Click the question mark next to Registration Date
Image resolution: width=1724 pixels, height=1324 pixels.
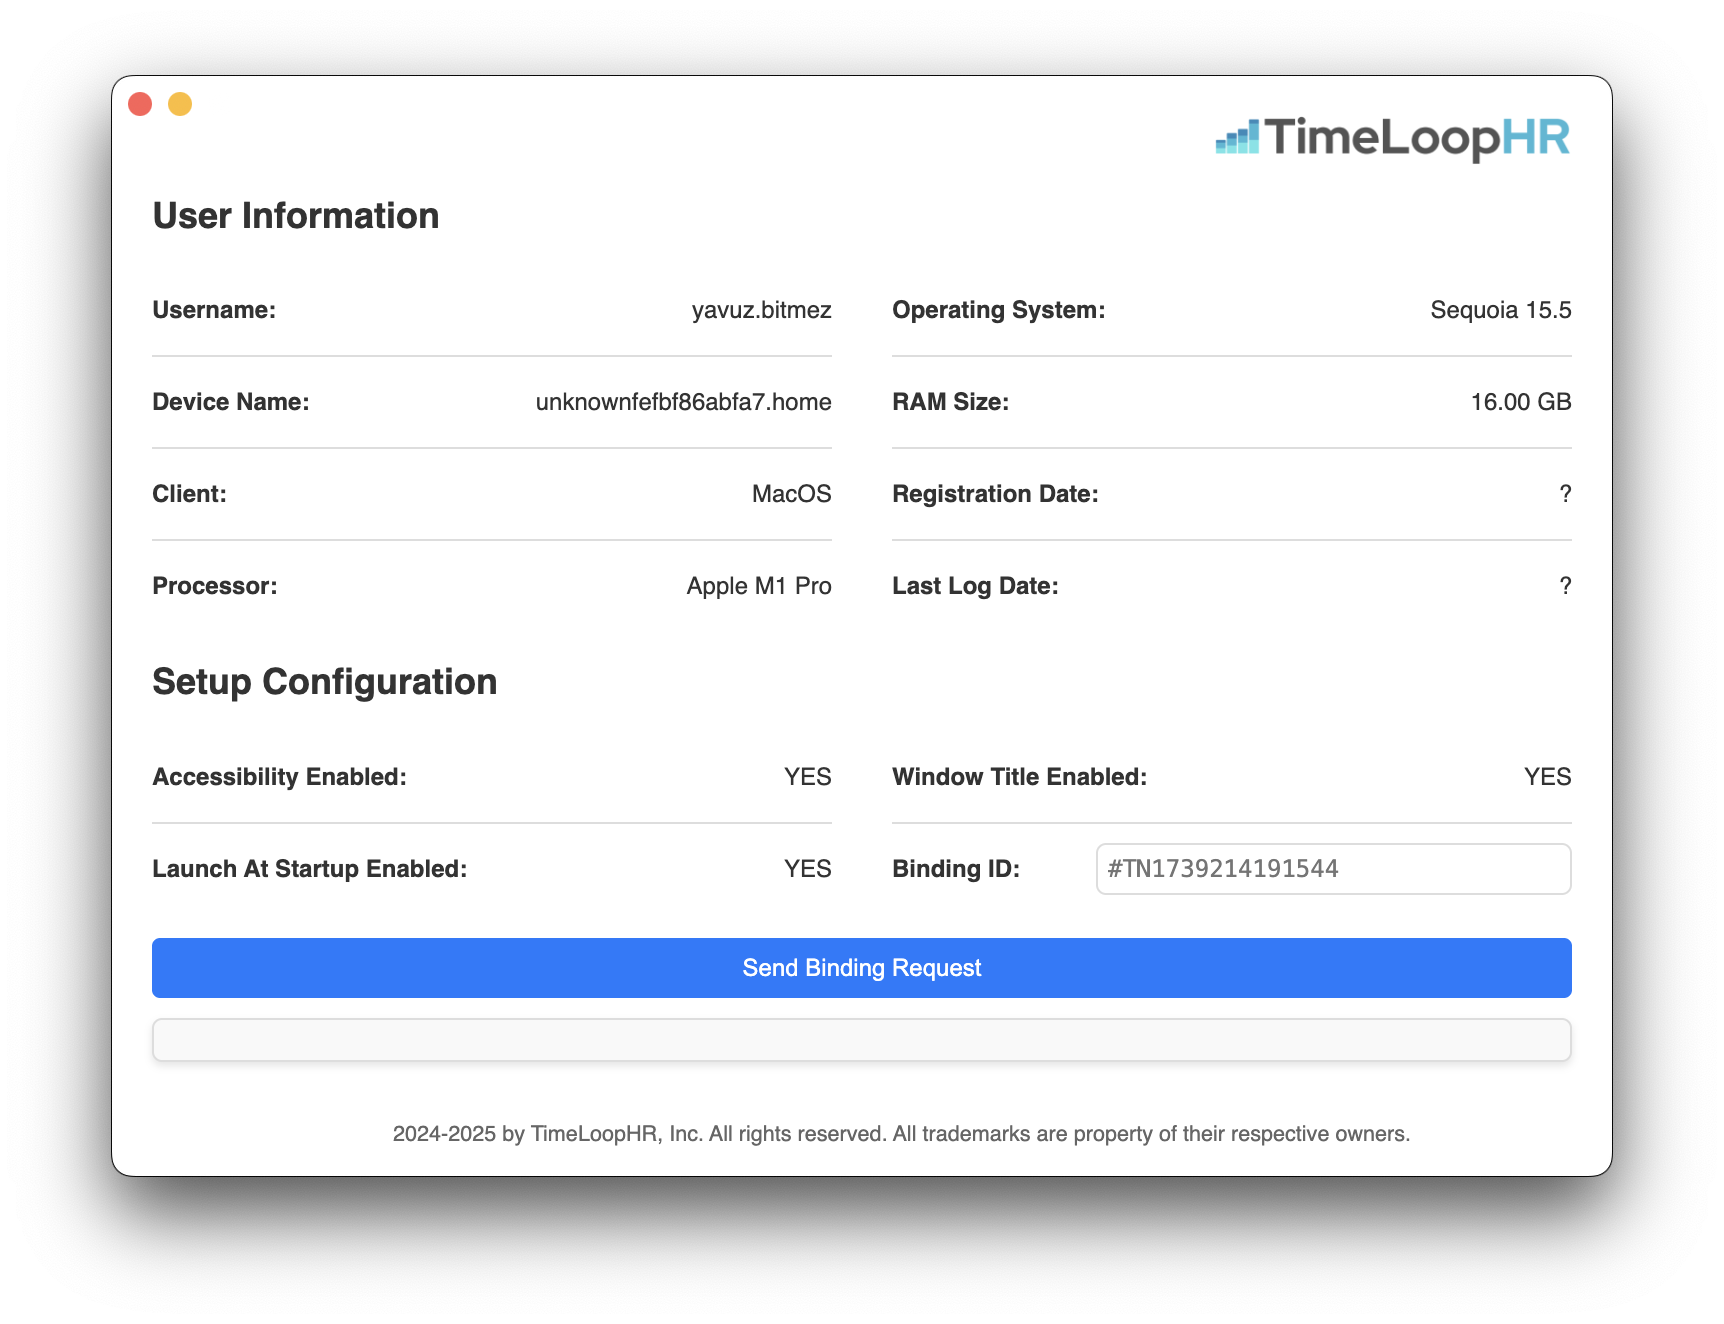1564,493
